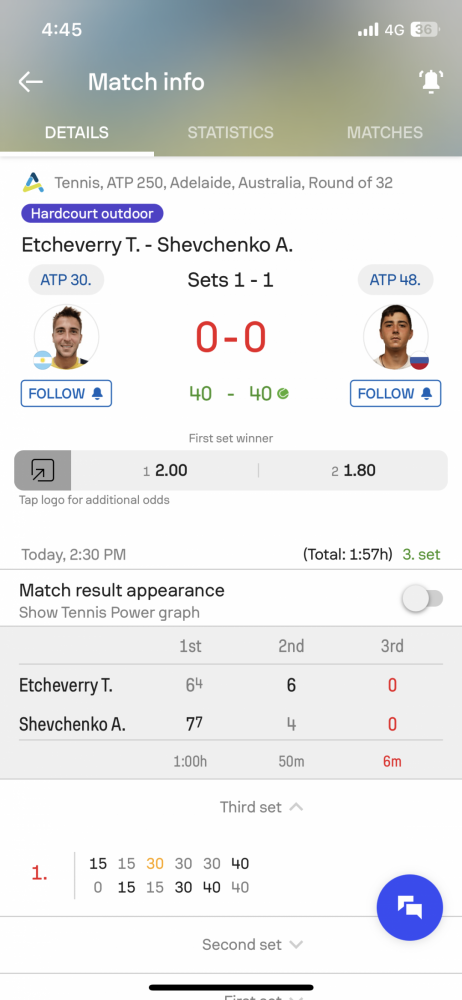Tap the ATP 30. ranking badge
The height and width of the screenshot is (1000, 462).
[x=66, y=280]
